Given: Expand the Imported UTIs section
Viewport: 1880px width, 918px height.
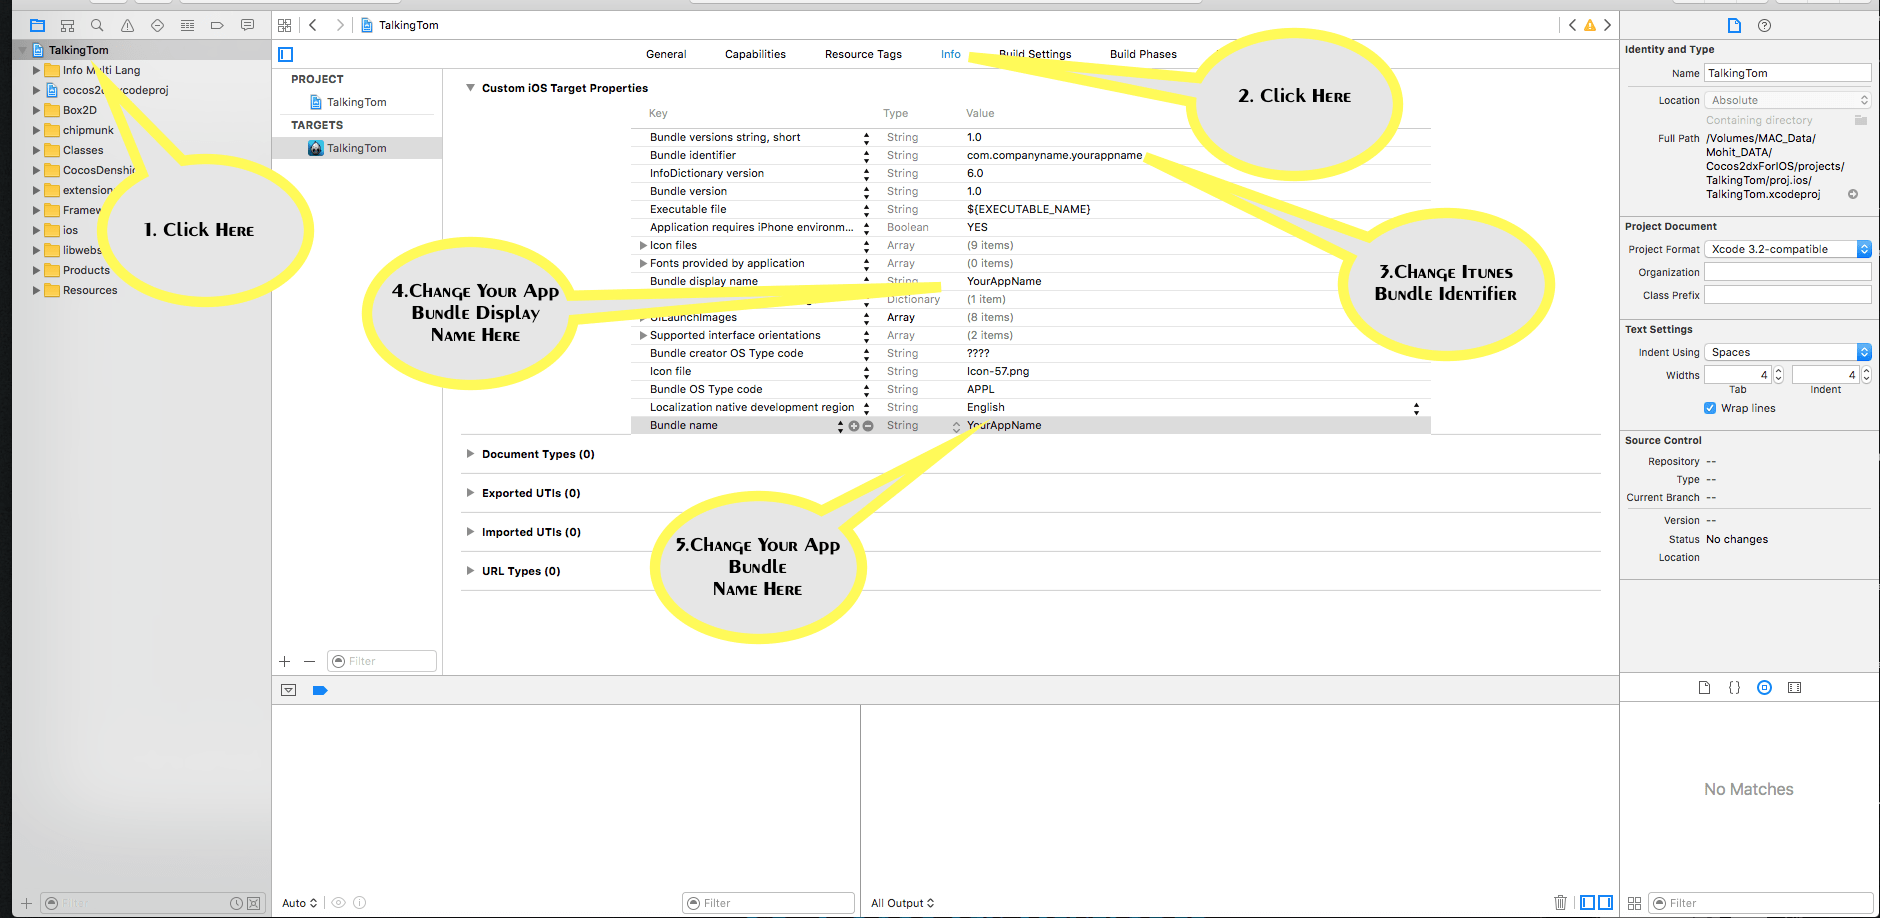Looking at the screenshot, I should (x=470, y=532).
